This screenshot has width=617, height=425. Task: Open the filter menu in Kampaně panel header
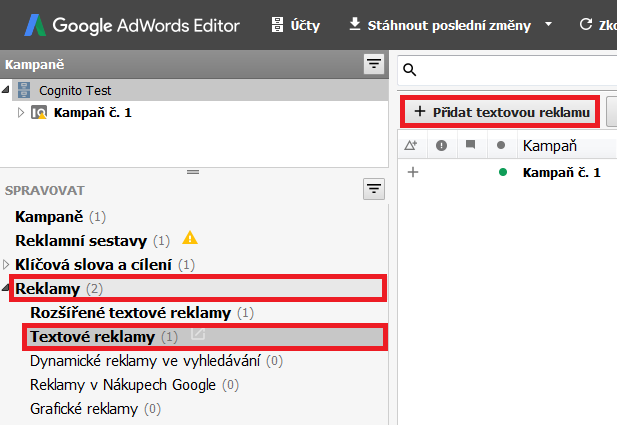[x=373, y=64]
